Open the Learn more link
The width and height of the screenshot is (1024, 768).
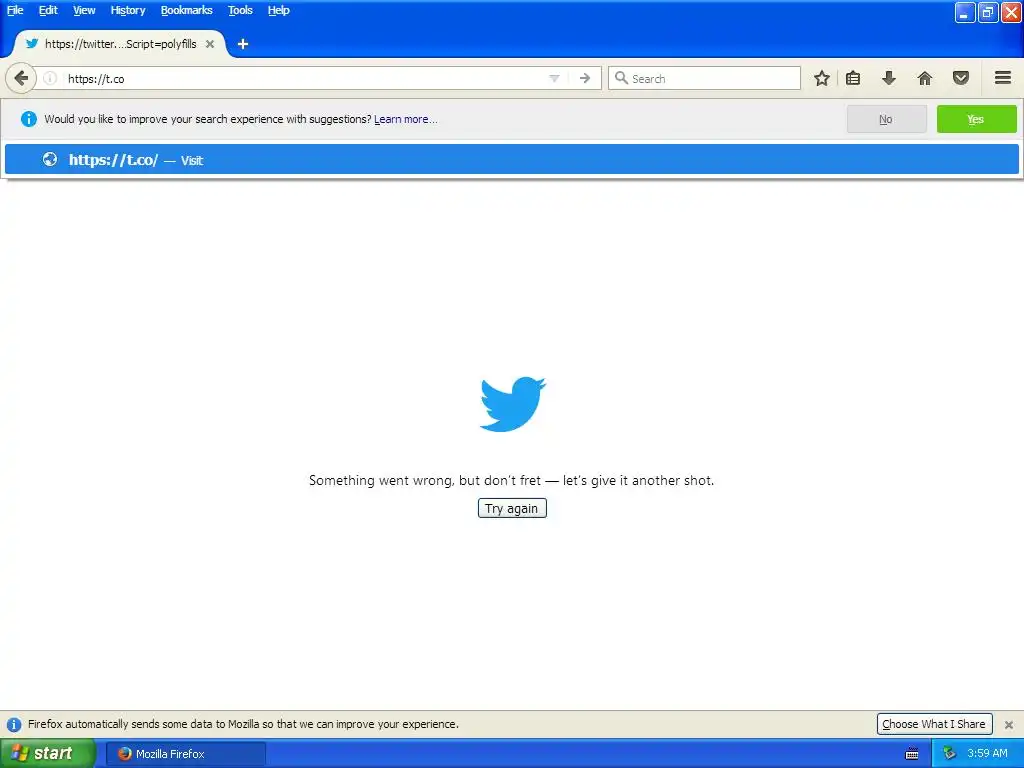(406, 120)
